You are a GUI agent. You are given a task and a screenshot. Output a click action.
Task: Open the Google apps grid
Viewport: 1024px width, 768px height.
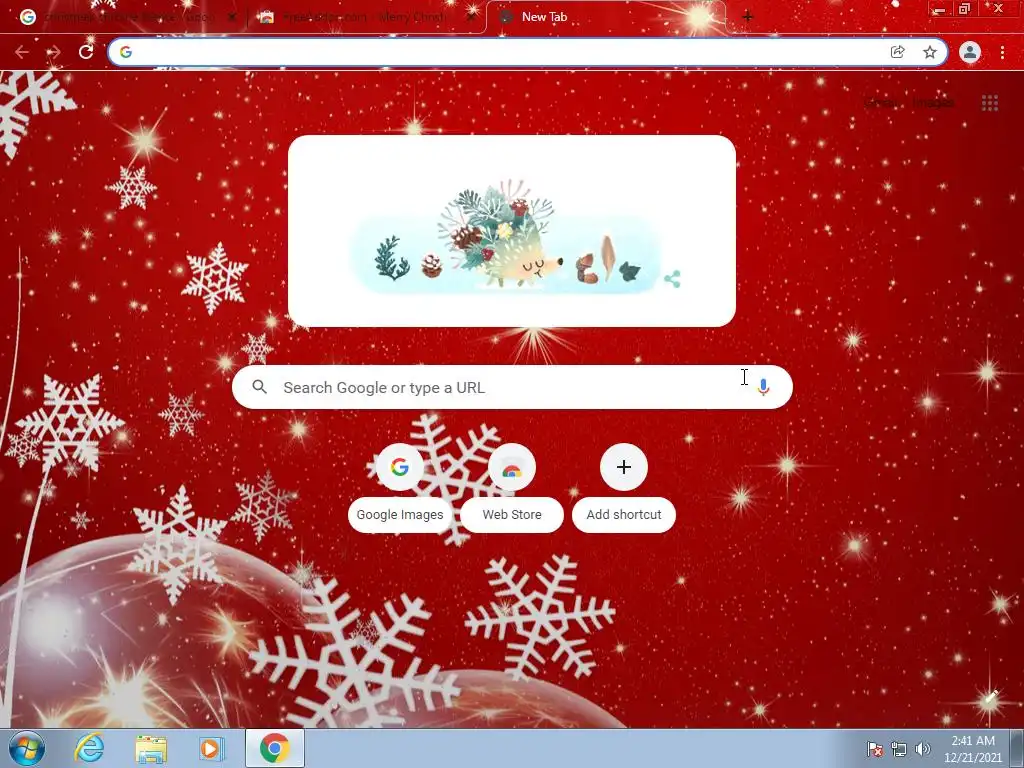click(990, 103)
